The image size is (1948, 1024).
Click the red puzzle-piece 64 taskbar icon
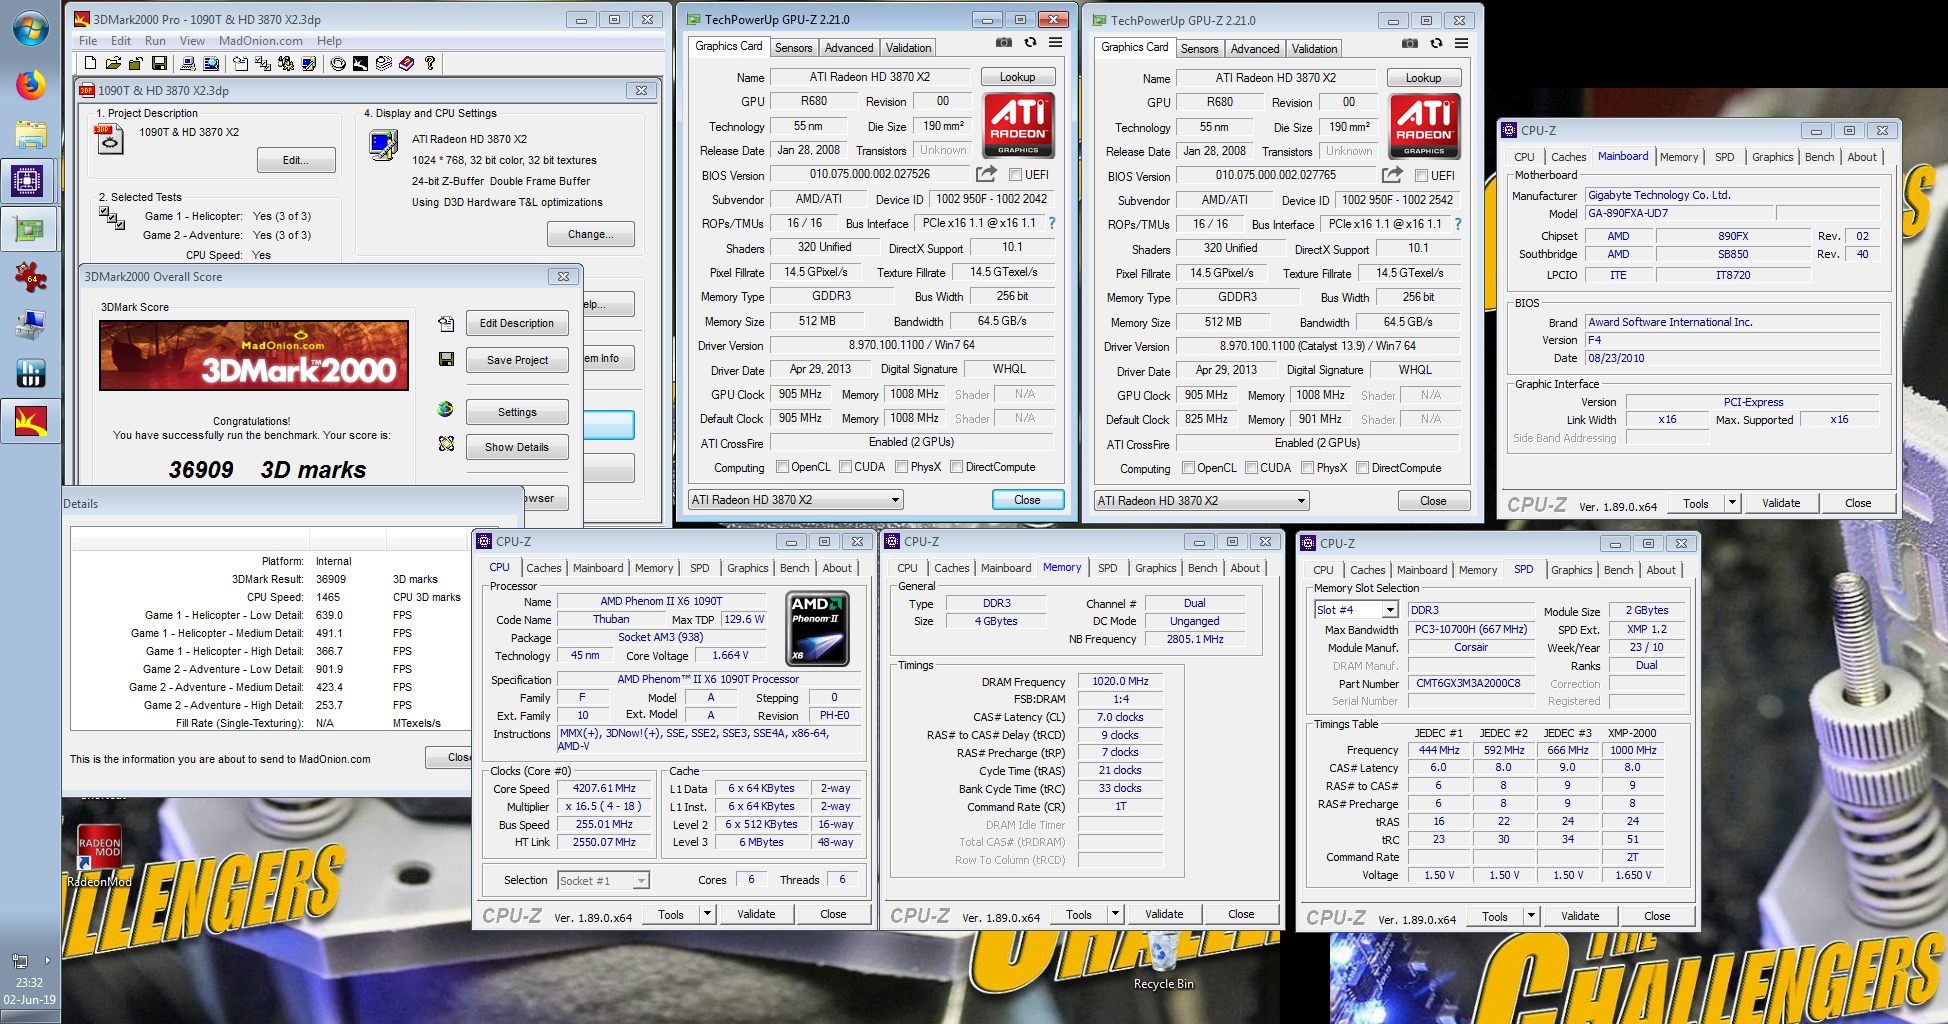(30, 277)
